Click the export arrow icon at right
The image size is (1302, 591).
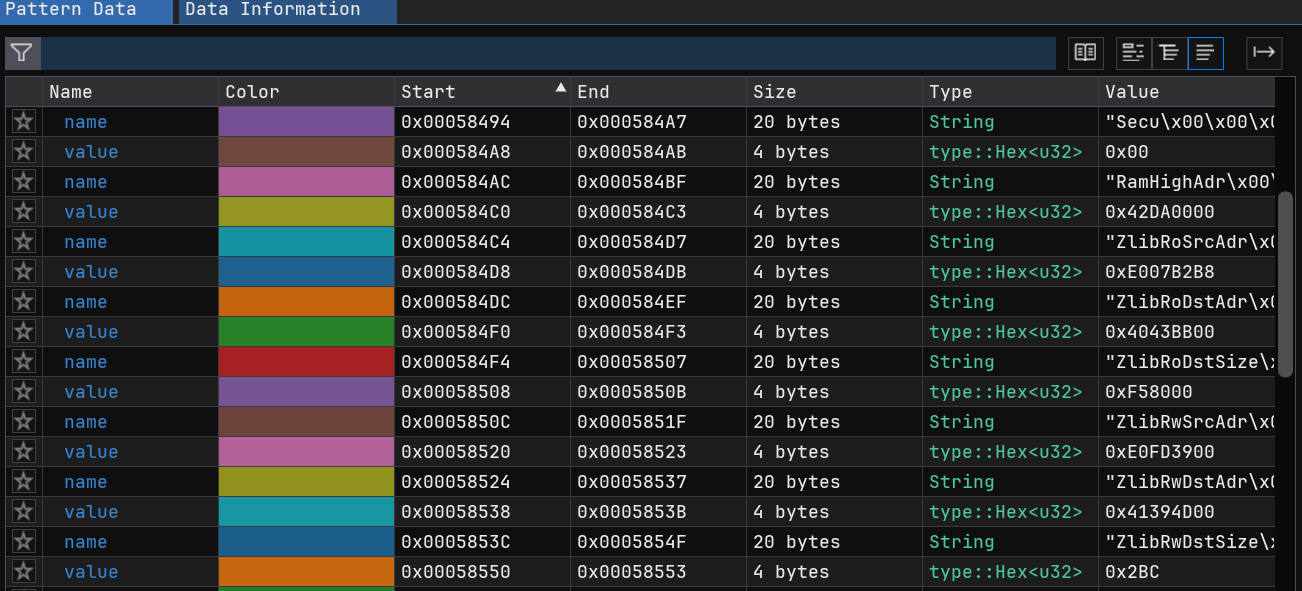(1264, 53)
